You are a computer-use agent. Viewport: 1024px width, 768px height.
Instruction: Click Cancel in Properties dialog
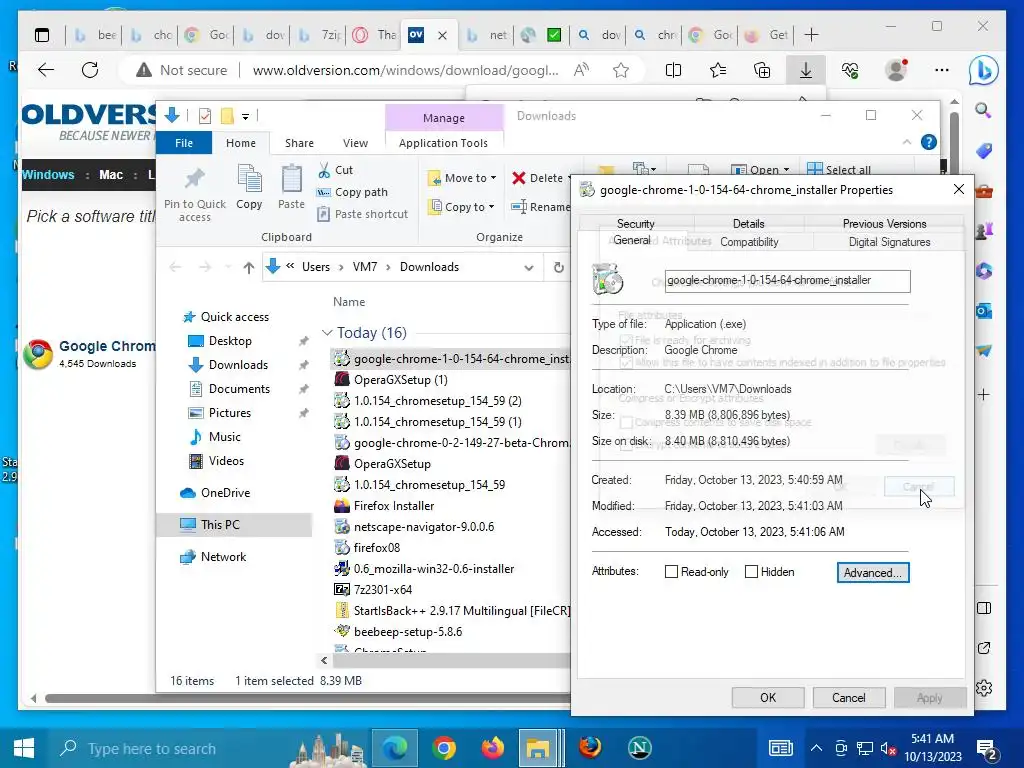coord(848,697)
